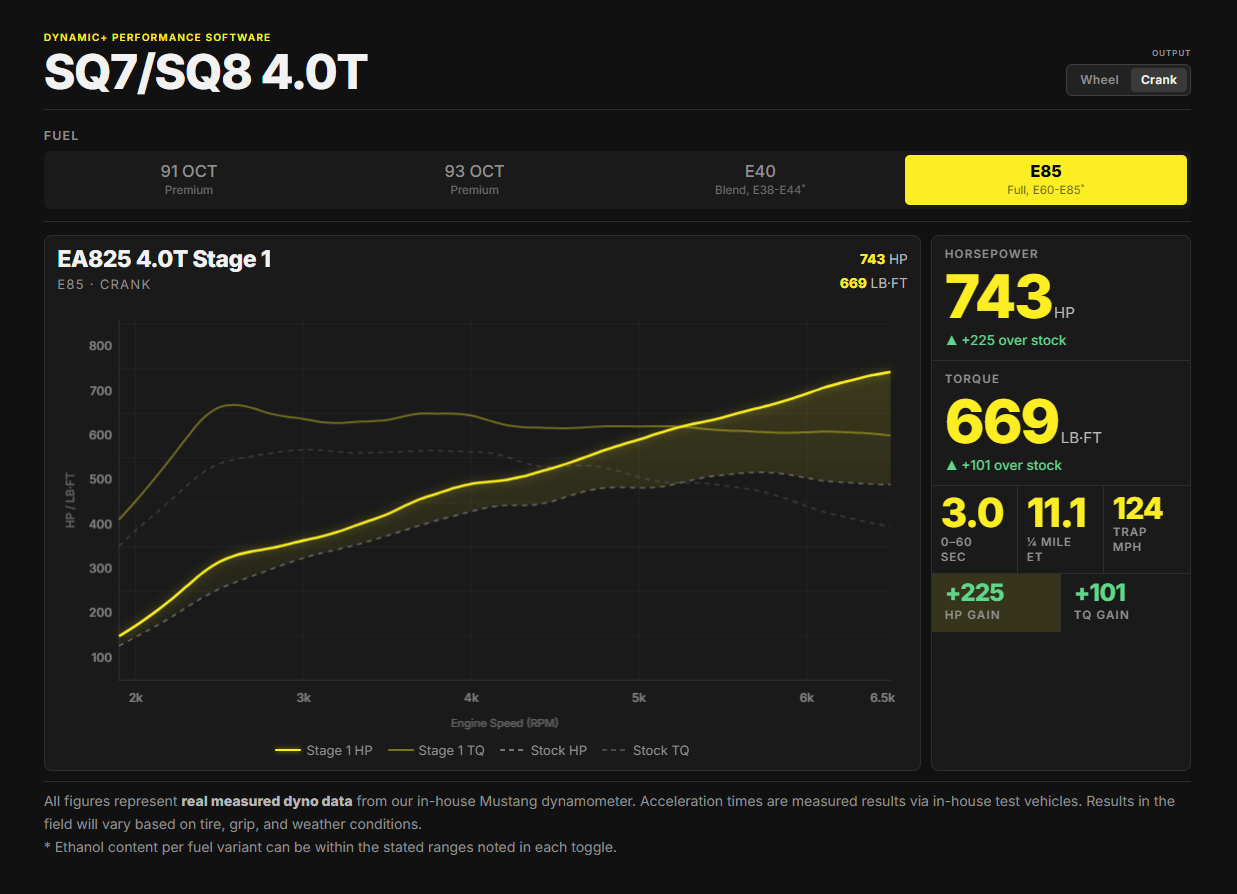Switch output to Wheel

(x=1099, y=80)
